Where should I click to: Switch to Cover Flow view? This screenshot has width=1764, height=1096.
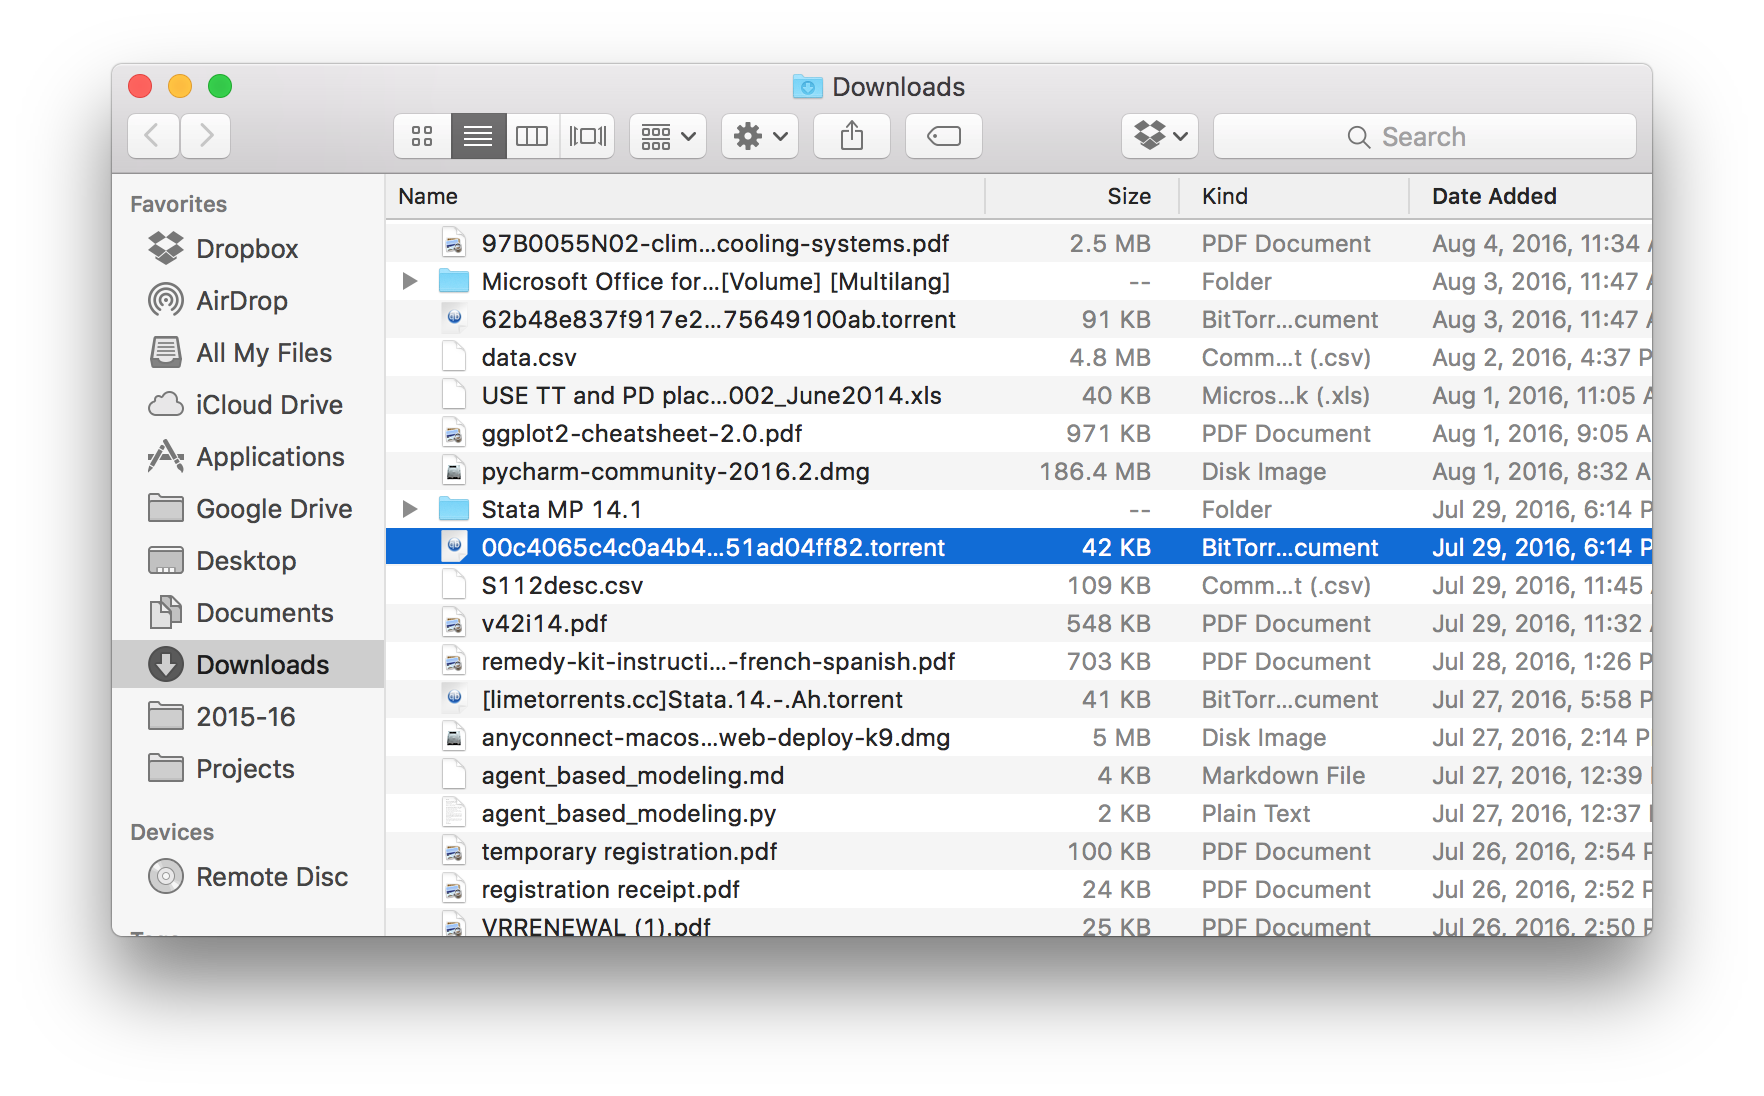(588, 136)
